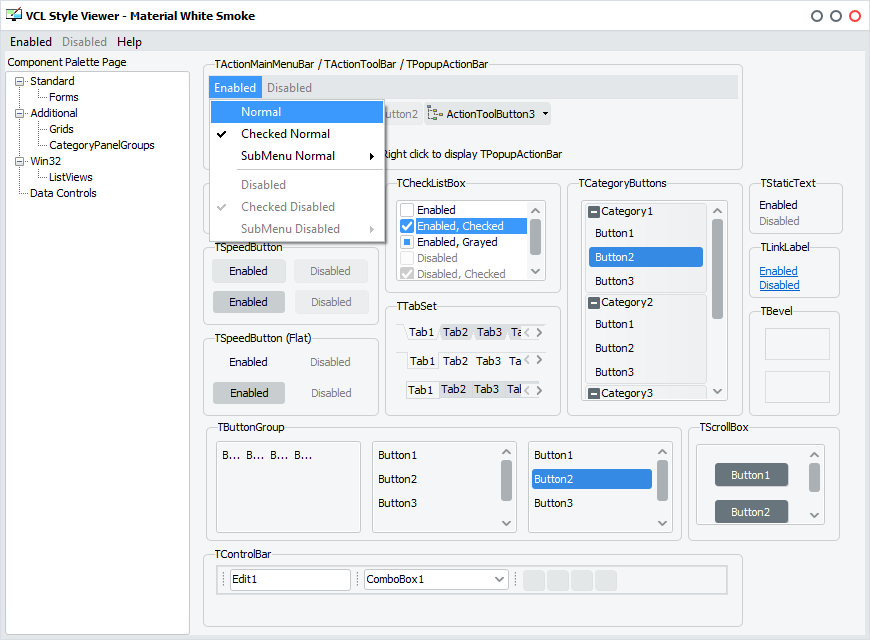Click Button3 under Category1
The image size is (870, 640).
coord(645,281)
